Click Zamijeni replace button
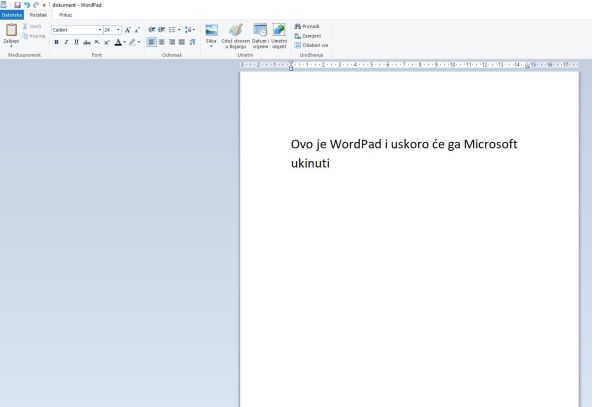This screenshot has width=592, height=407. (x=308, y=35)
